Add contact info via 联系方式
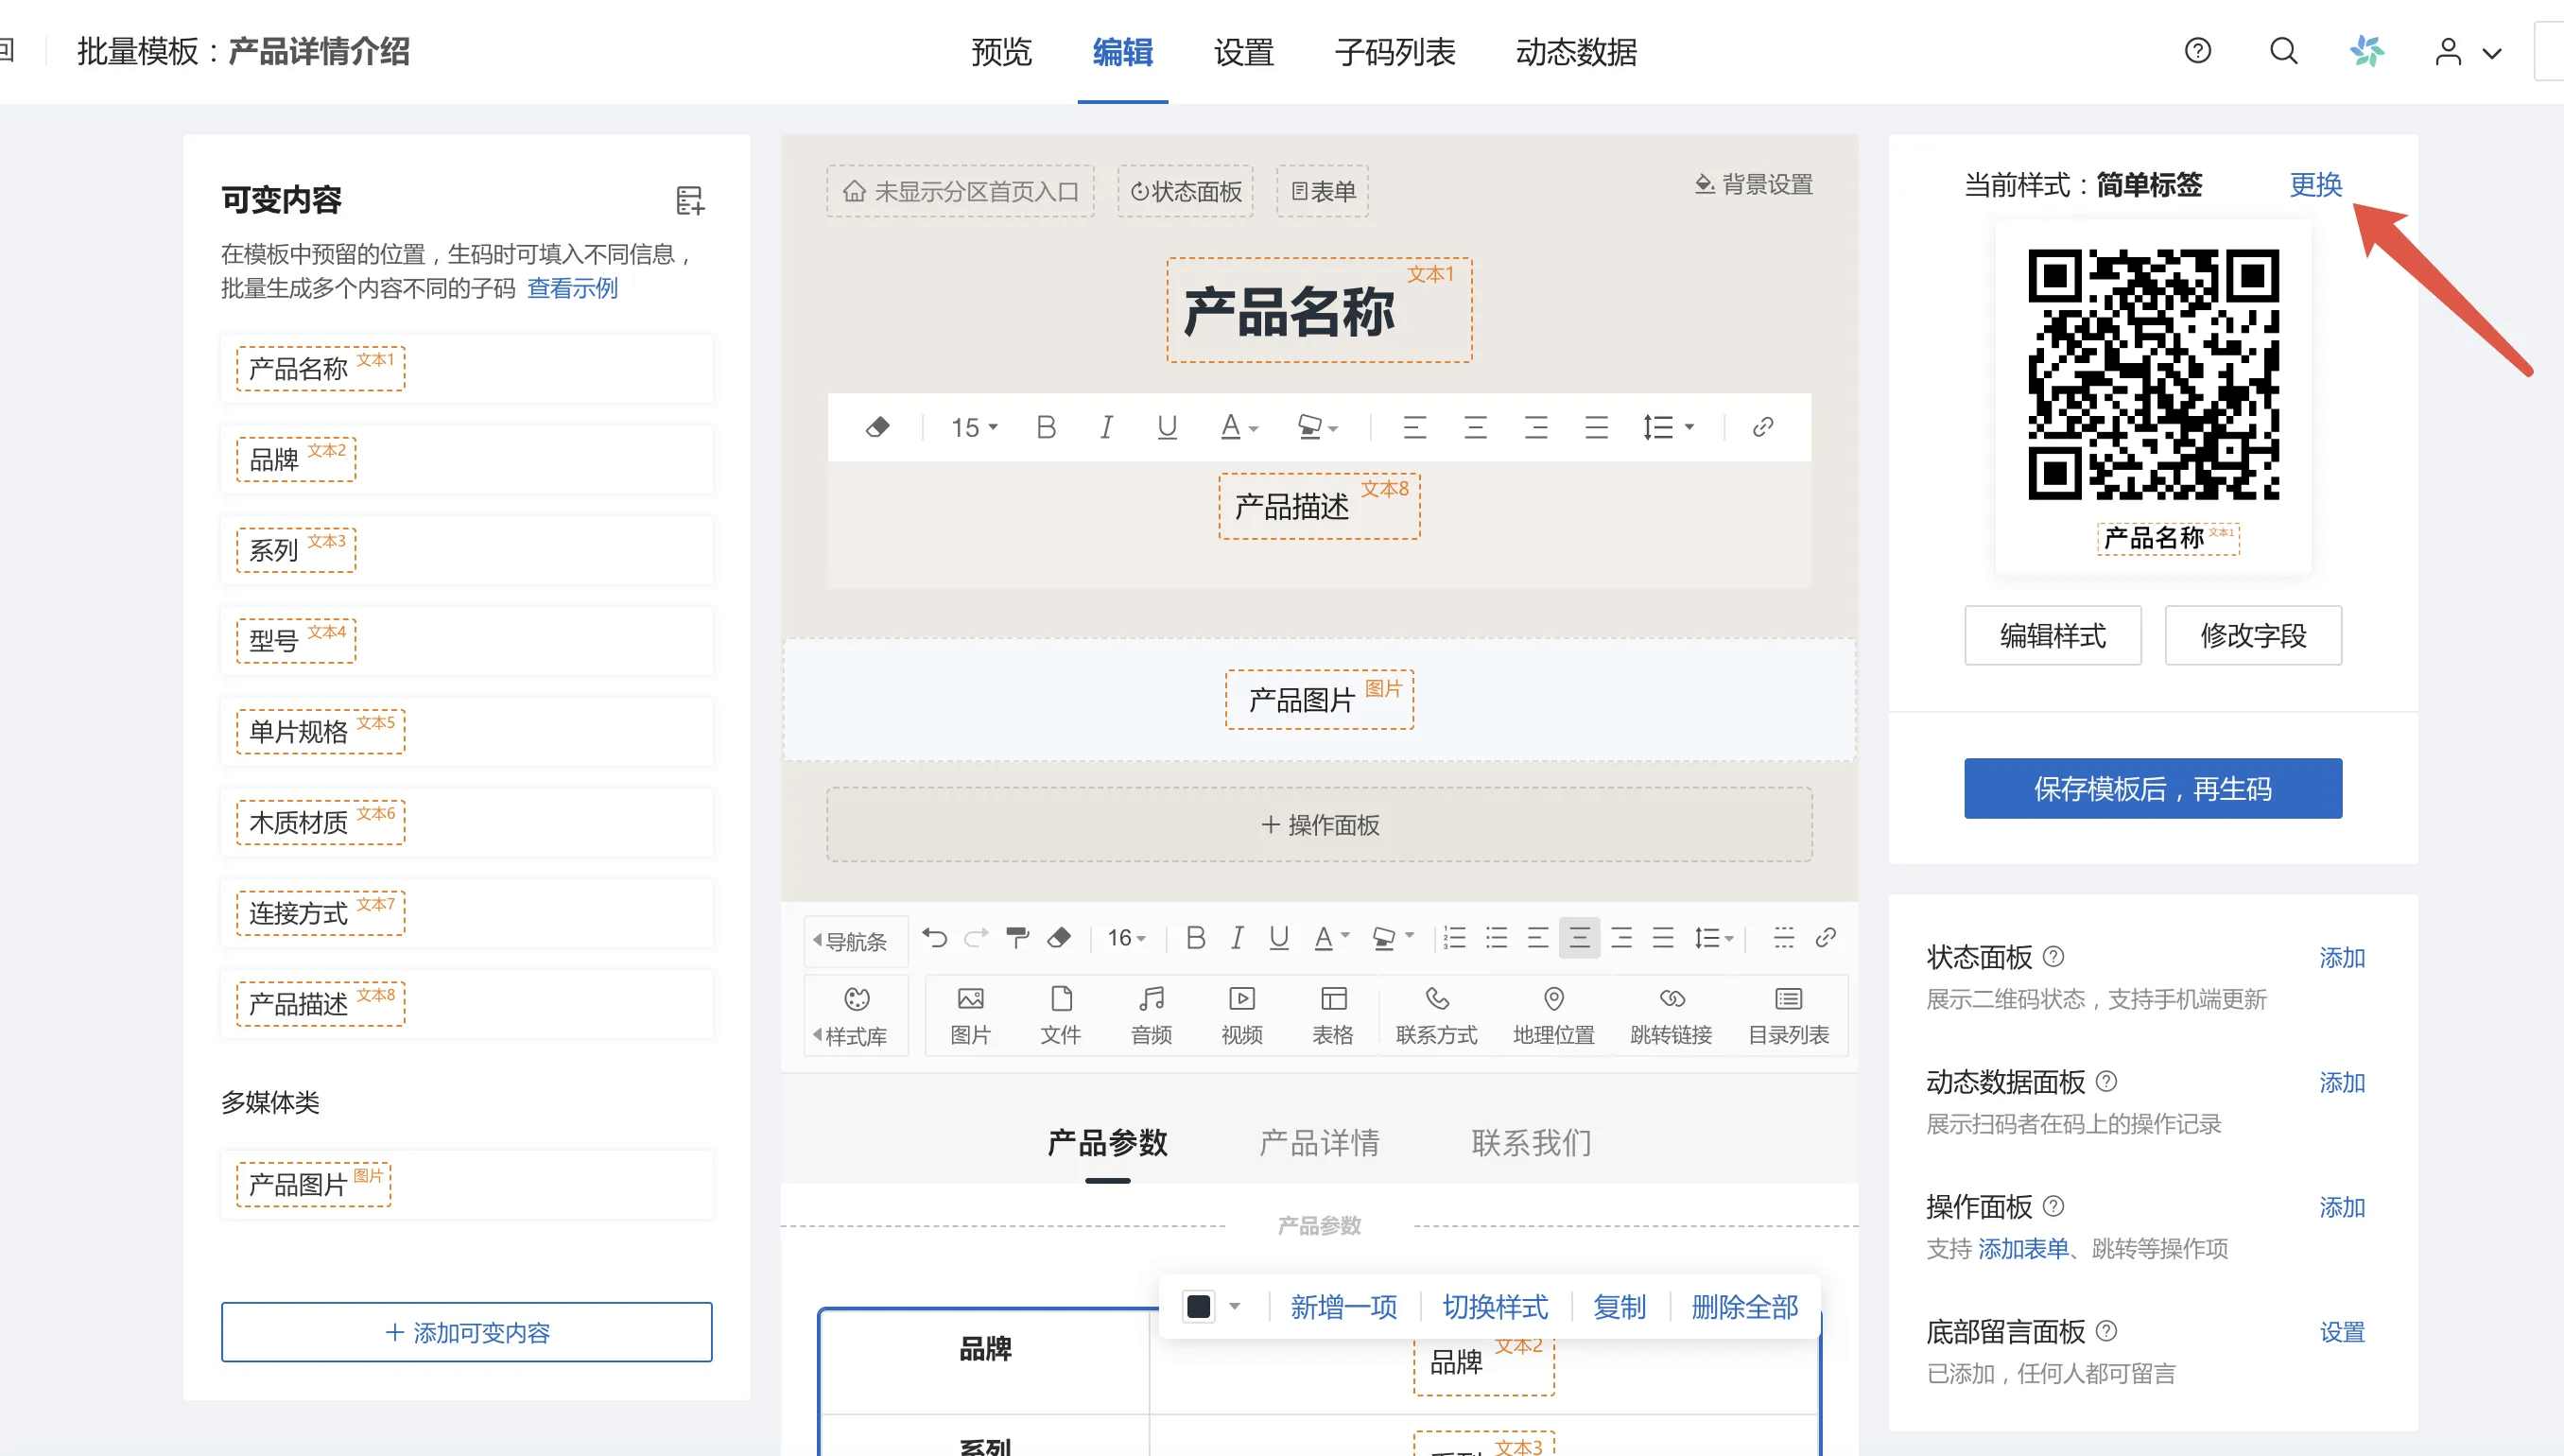2564x1456 pixels. pyautogui.click(x=1436, y=1015)
